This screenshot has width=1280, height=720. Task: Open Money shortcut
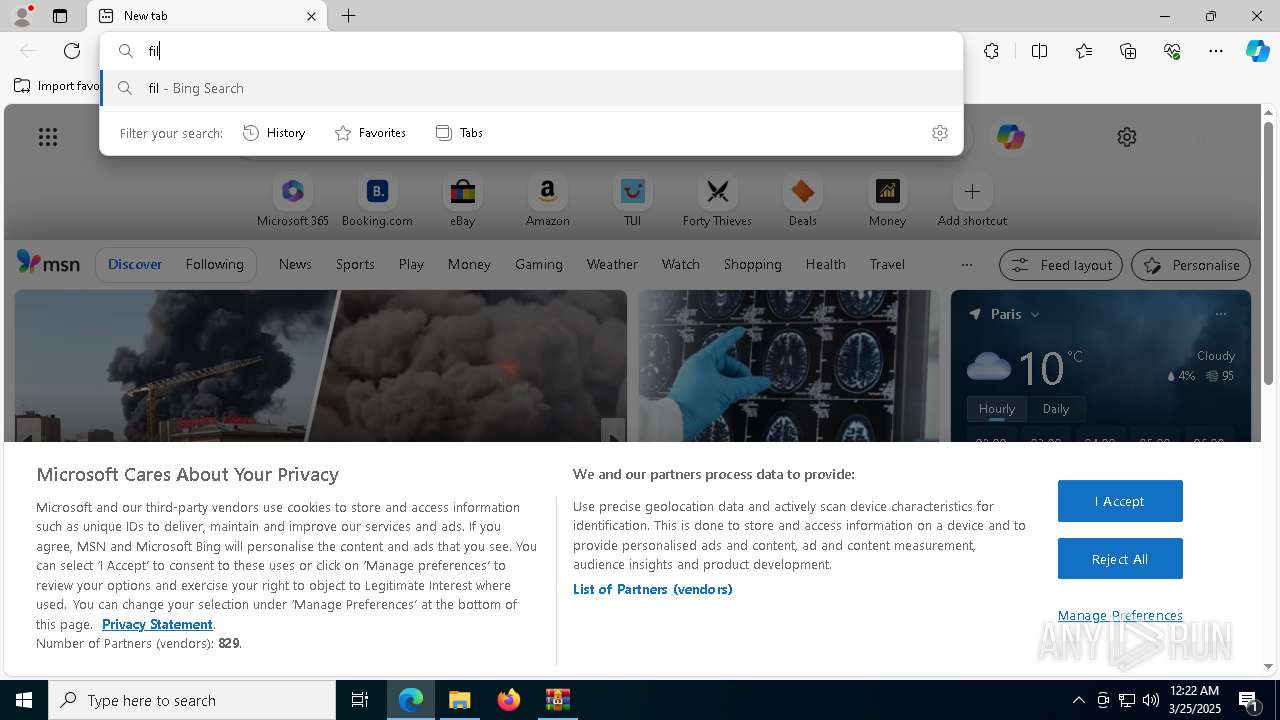tap(887, 202)
